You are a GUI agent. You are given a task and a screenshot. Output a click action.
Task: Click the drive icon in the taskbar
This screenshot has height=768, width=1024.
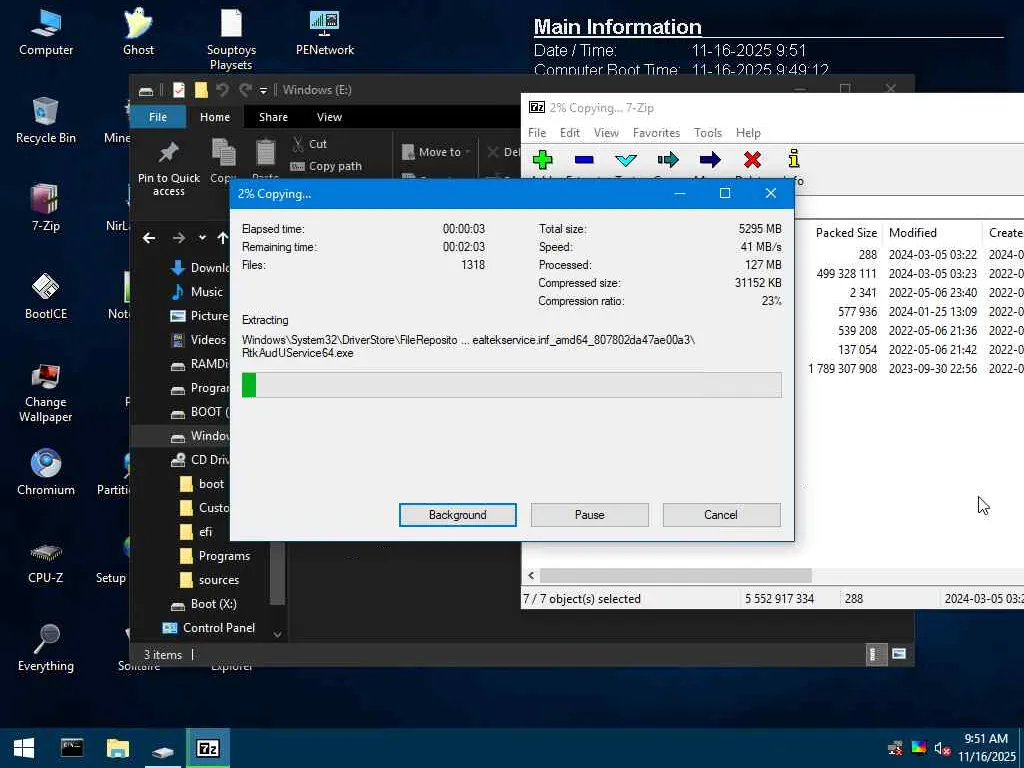tap(163, 750)
